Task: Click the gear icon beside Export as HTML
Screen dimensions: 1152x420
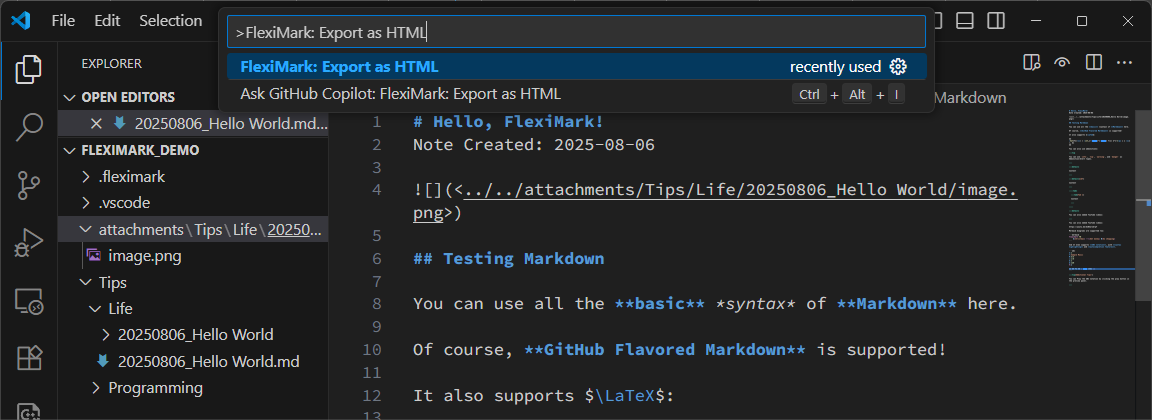Action: click(898, 67)
